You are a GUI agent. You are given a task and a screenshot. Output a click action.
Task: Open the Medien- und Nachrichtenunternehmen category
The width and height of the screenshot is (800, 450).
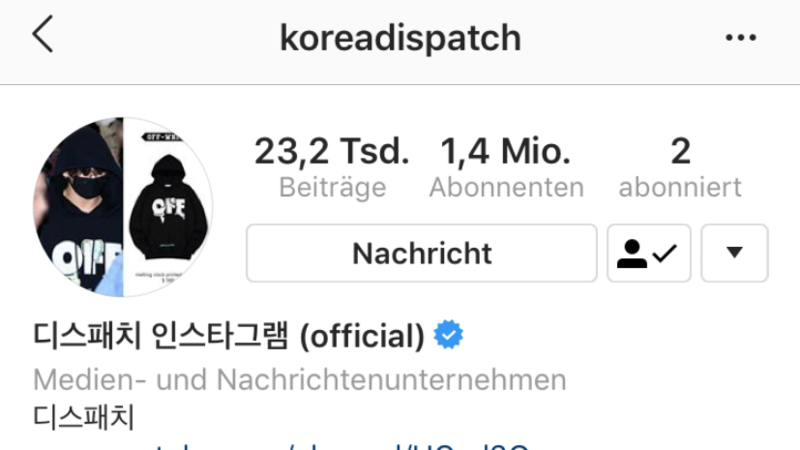299,380
